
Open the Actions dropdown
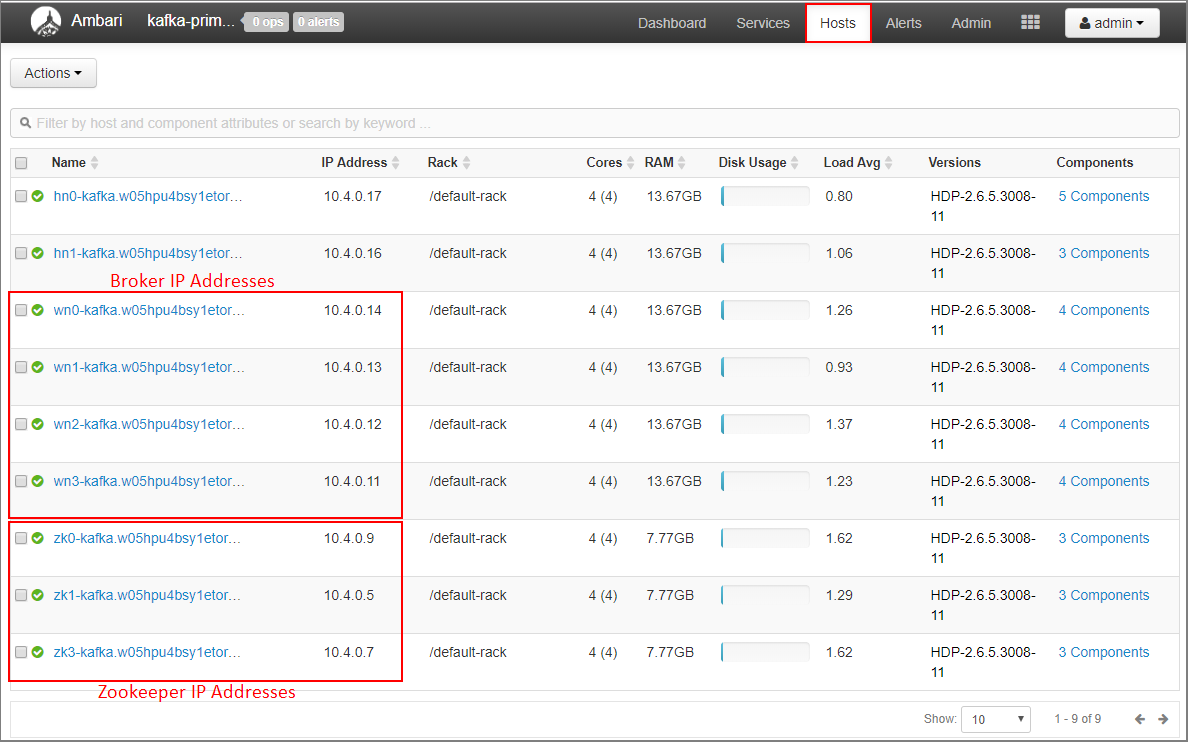point(53,72)
